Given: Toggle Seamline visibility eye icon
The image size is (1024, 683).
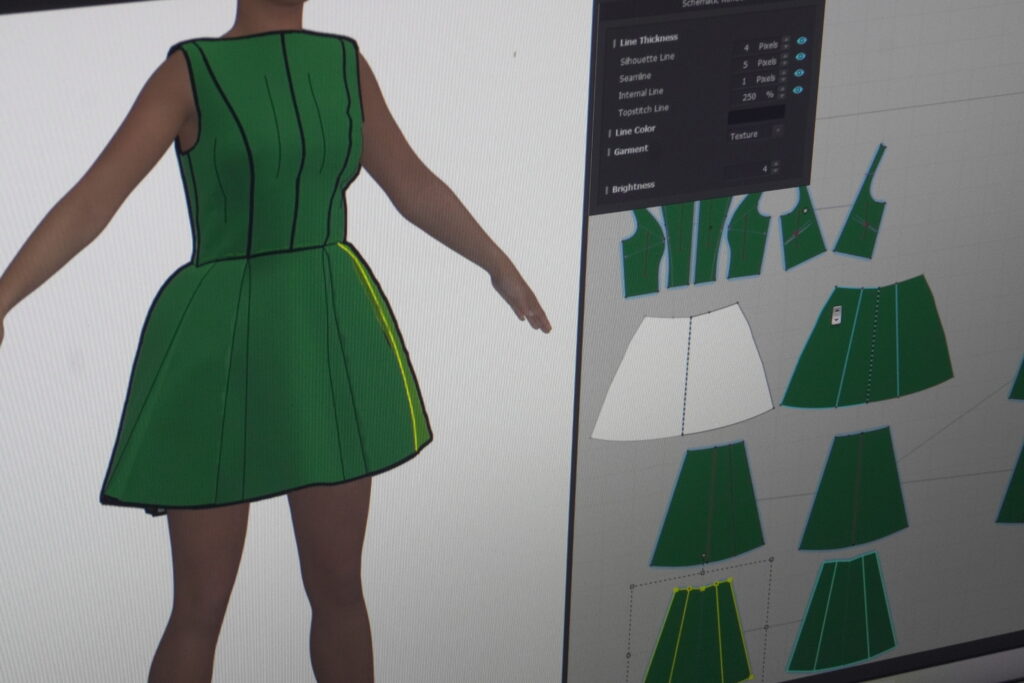Looking at the screenshot, I should (x=800, y=57).
